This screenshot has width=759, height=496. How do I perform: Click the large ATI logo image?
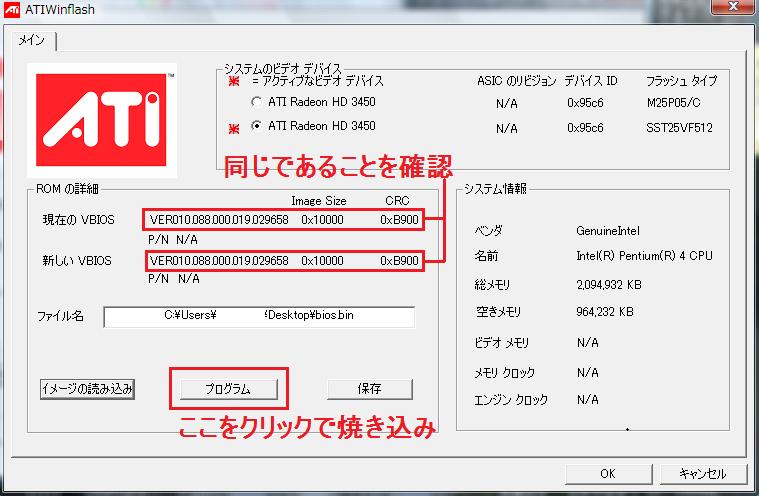(101, 120)
